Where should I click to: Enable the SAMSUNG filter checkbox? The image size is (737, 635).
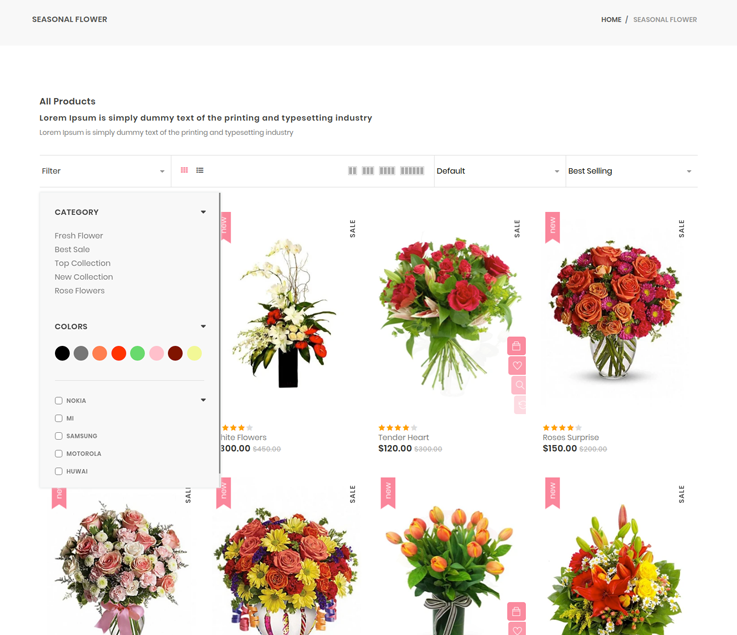click(59, 436)
